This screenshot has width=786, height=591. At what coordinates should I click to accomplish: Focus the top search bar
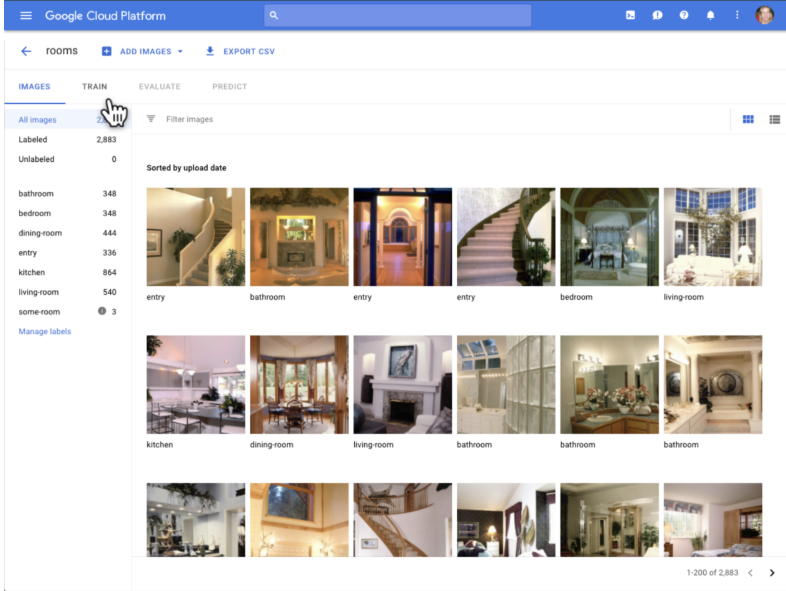tap(398, 16)
